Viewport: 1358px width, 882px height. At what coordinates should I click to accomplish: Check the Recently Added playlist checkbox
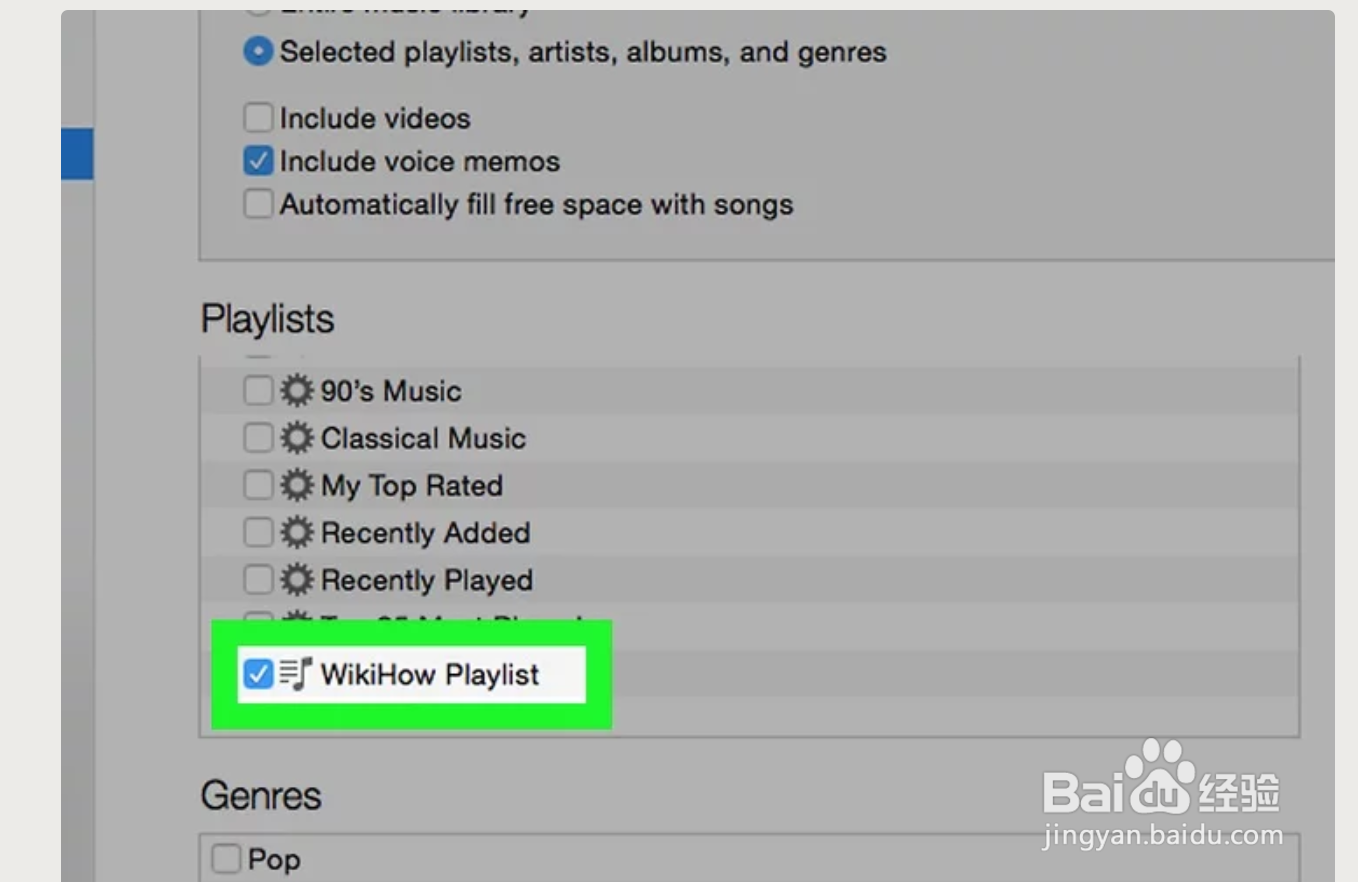pyautogui.click(x=258, y=533)
